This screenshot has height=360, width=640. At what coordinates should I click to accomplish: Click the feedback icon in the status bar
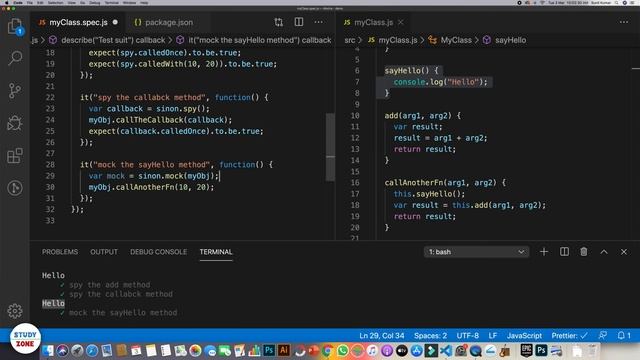point(602,336)
